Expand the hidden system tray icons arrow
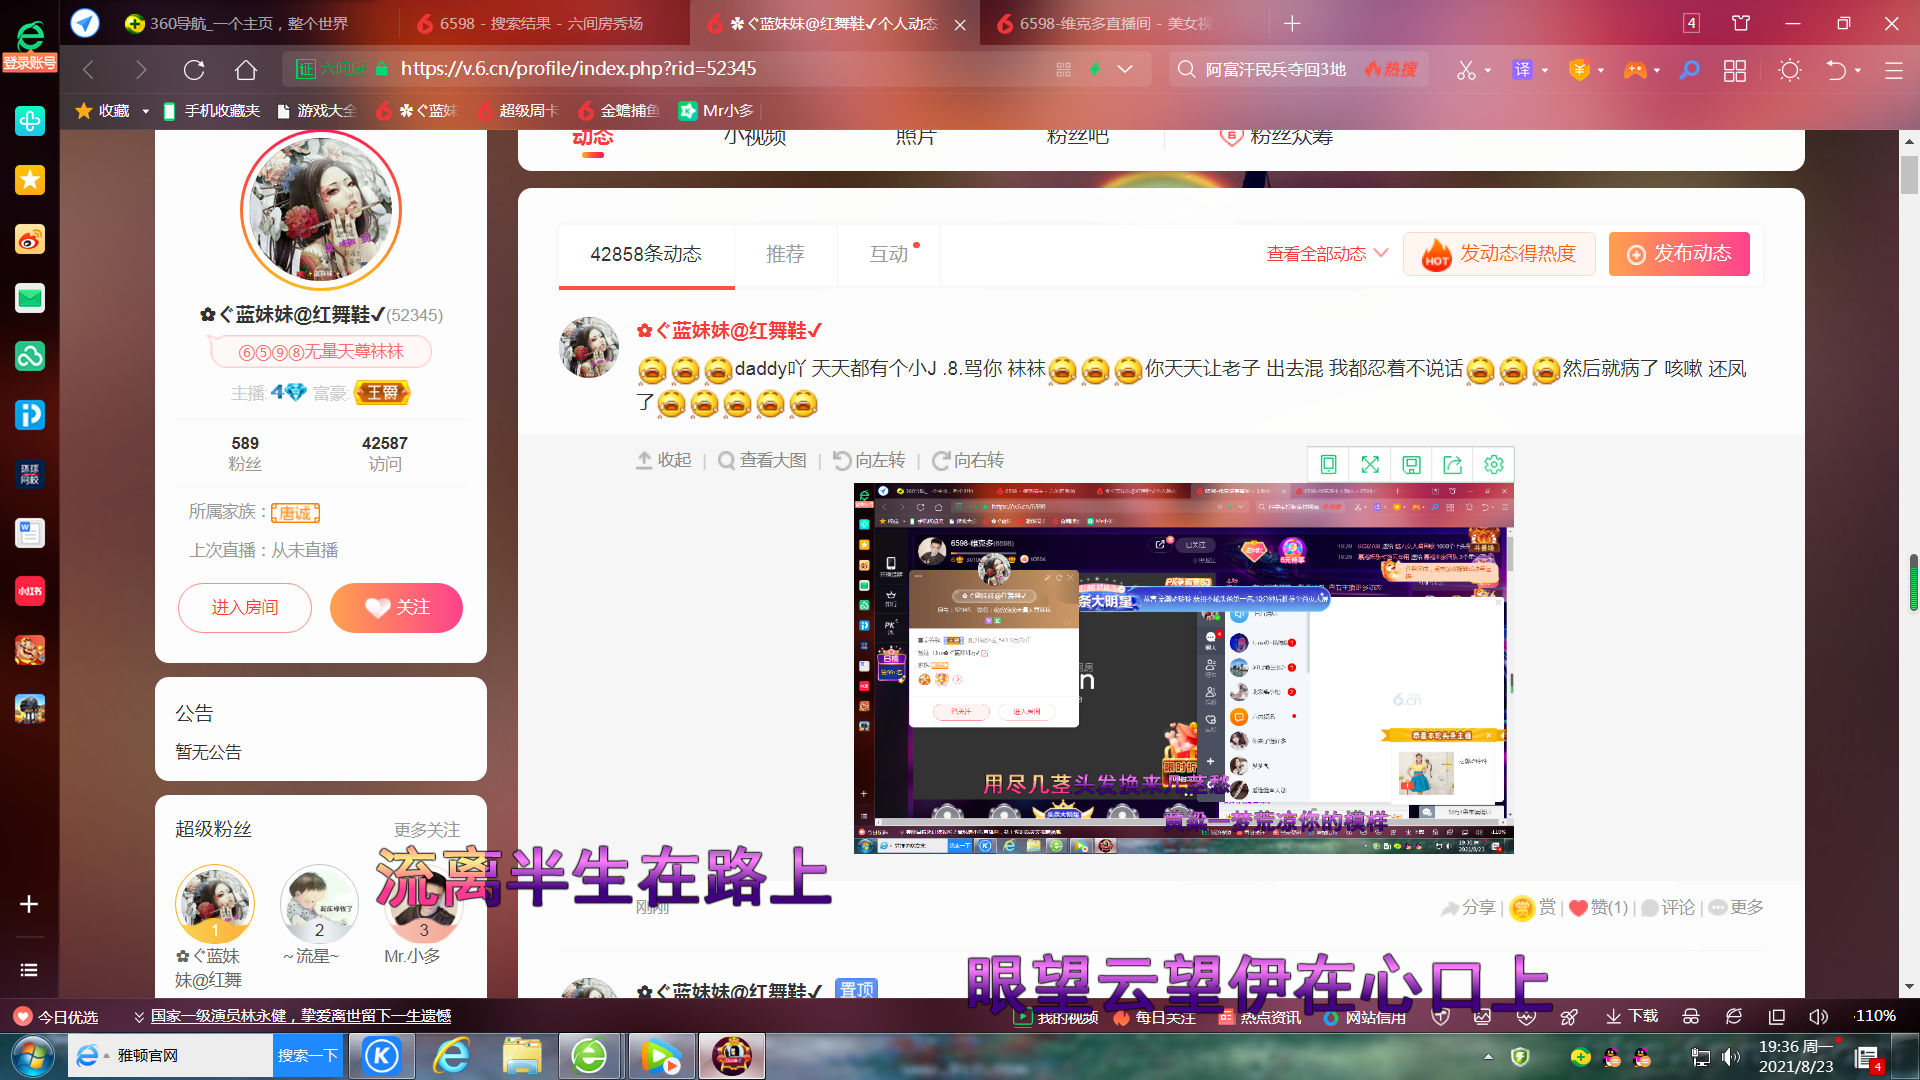 click(1488, 1056)
